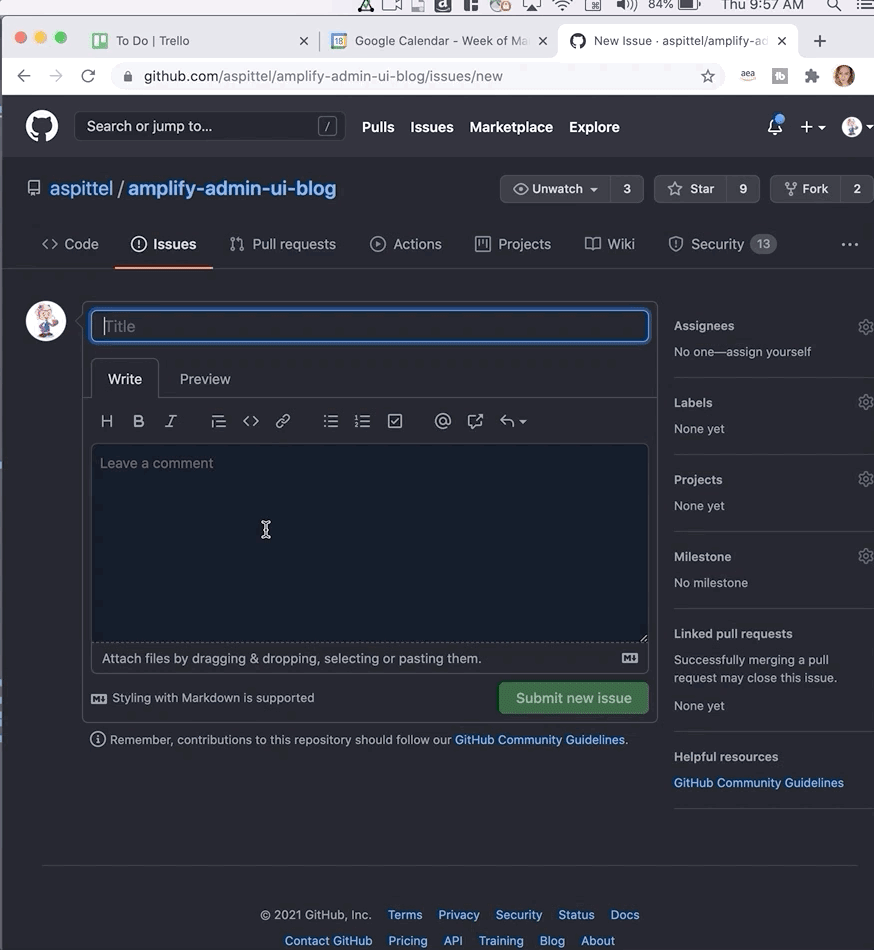This screenshot has width=874, height=950.
Task: Bookmark this page with star icon
Action: [707, 76]
